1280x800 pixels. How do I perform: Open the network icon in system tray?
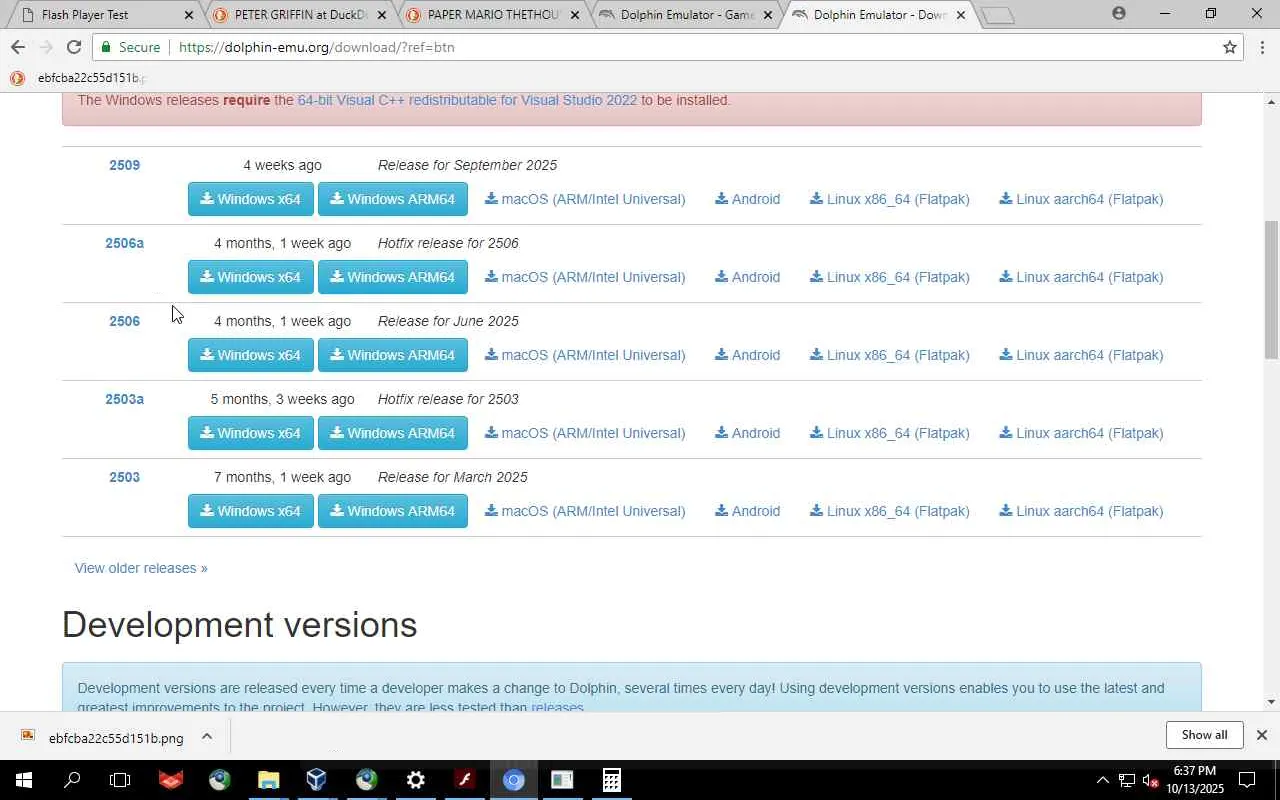pos(1127,780)
